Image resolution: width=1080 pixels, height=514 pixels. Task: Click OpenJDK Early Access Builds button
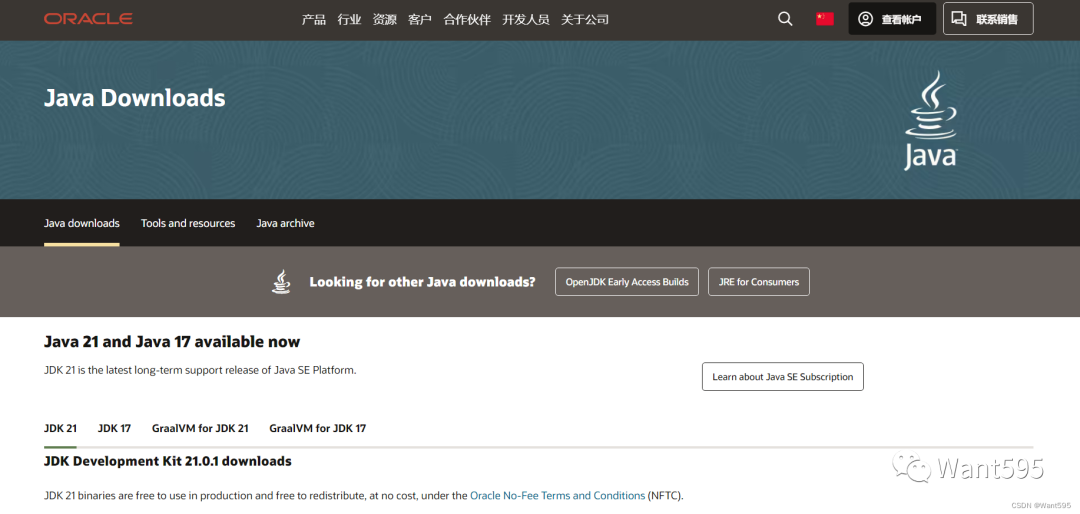point(627,282)
